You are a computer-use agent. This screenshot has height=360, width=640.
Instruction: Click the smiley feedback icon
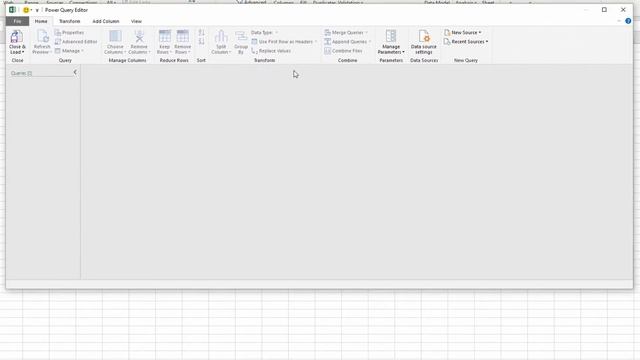(x=26, y=10)
